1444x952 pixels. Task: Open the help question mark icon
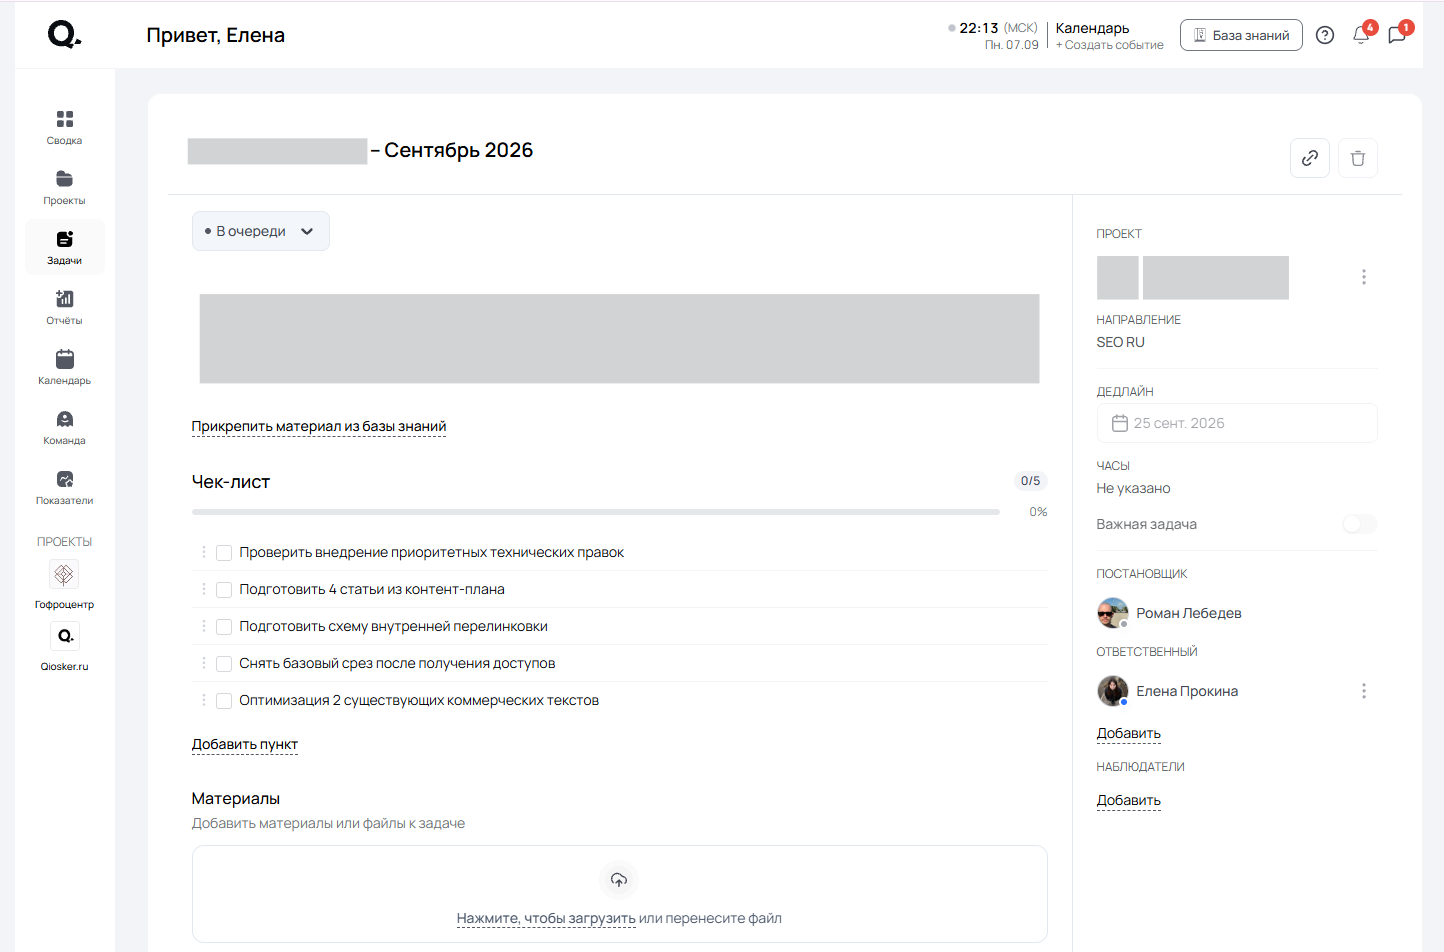click(x=1325, y=35)
